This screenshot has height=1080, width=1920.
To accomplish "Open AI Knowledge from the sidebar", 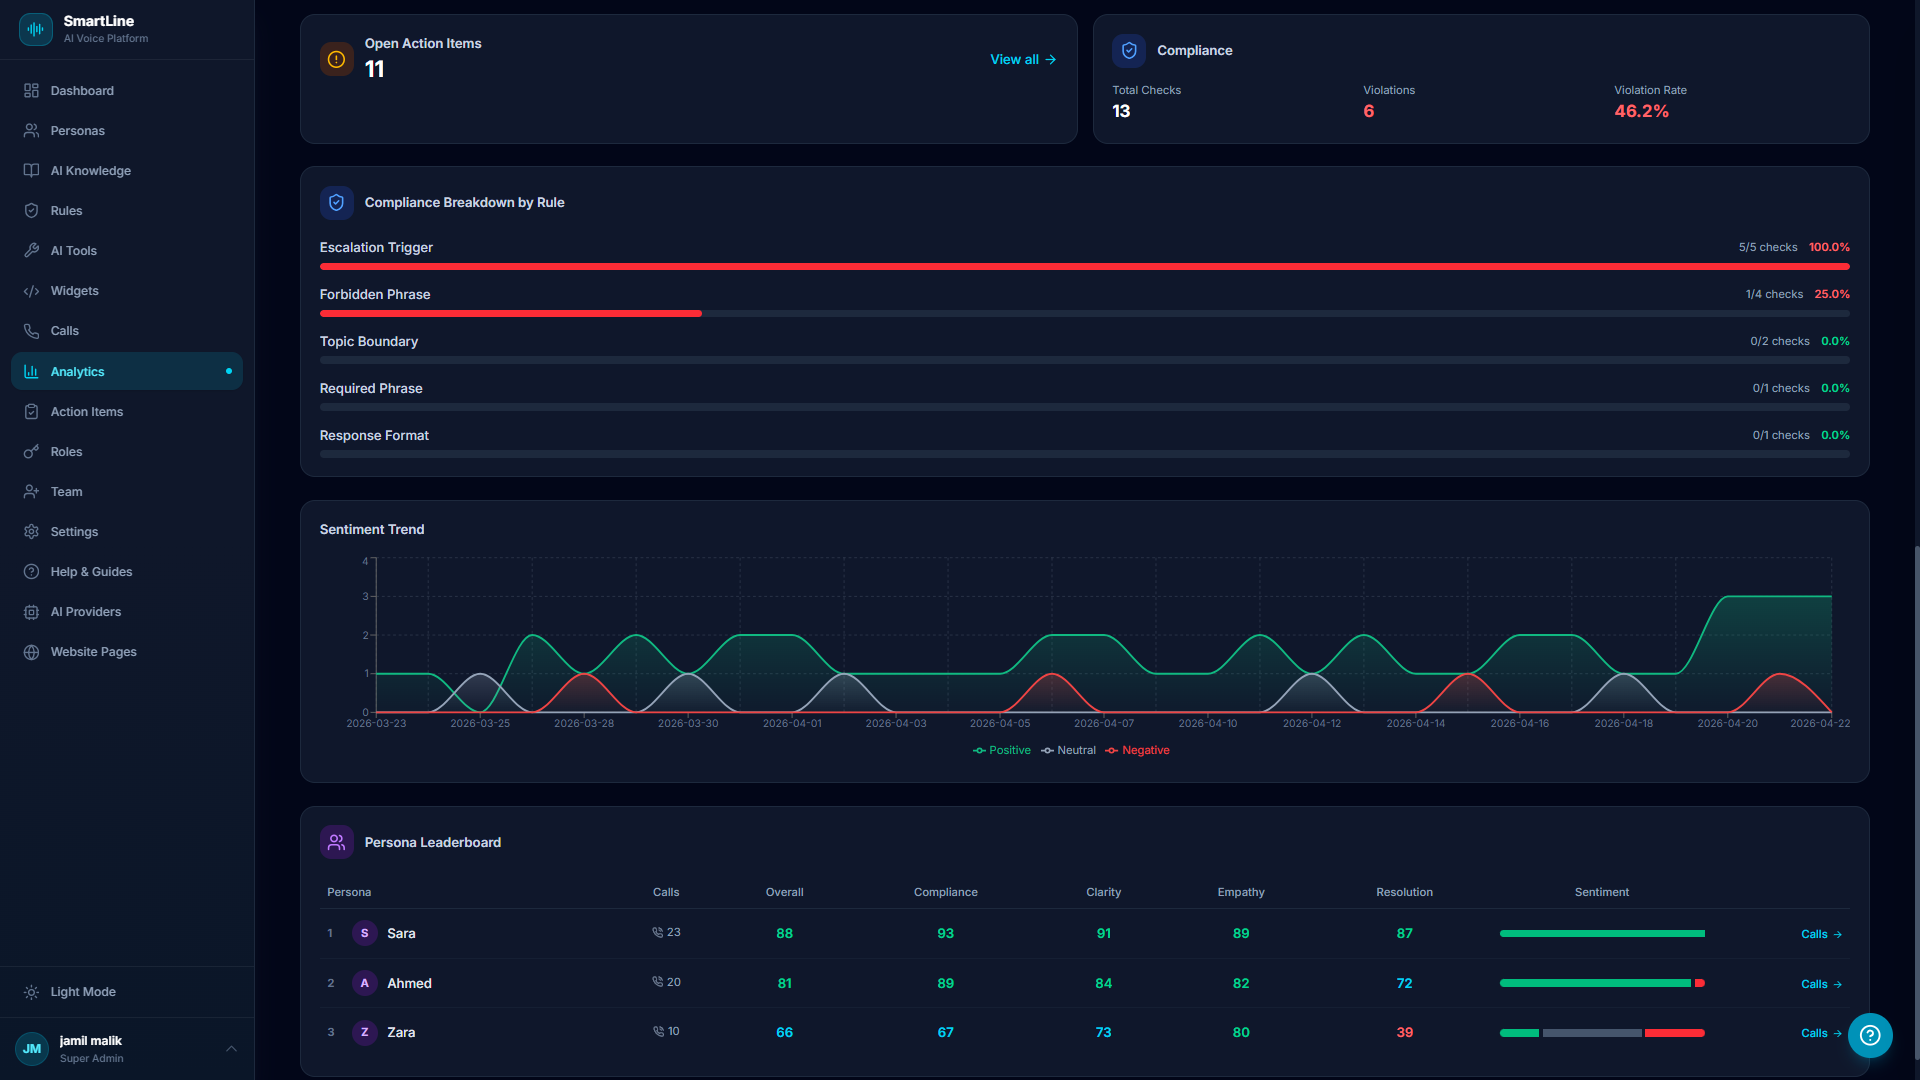I will click(x=91, y=170).
